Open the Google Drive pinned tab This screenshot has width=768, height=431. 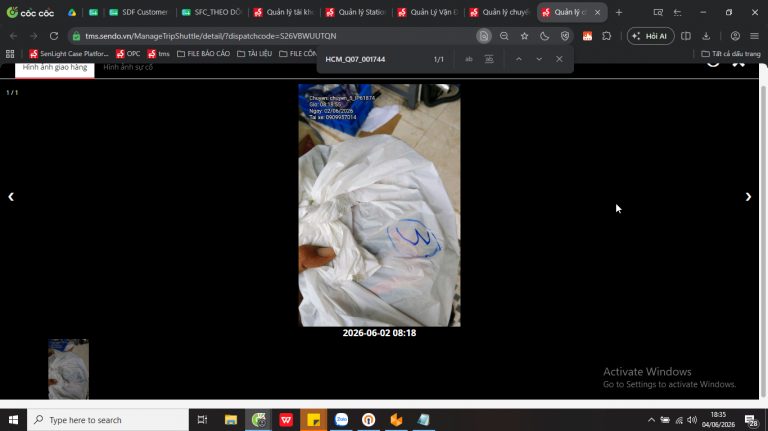[x=72, y=12]
